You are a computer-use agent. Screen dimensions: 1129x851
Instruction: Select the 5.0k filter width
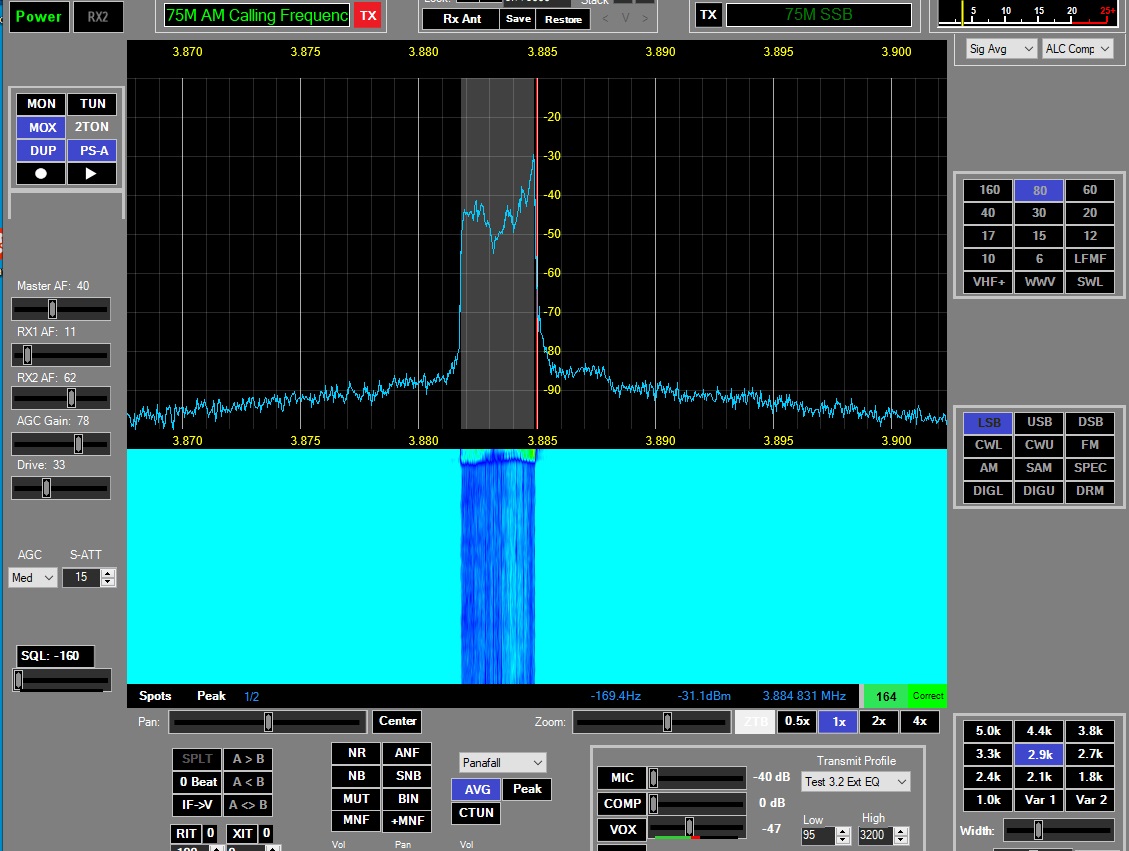[989, 731]
